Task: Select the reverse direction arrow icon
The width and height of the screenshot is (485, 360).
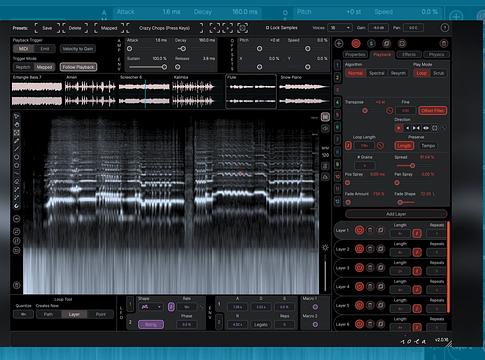Action: tap(407, 128)
